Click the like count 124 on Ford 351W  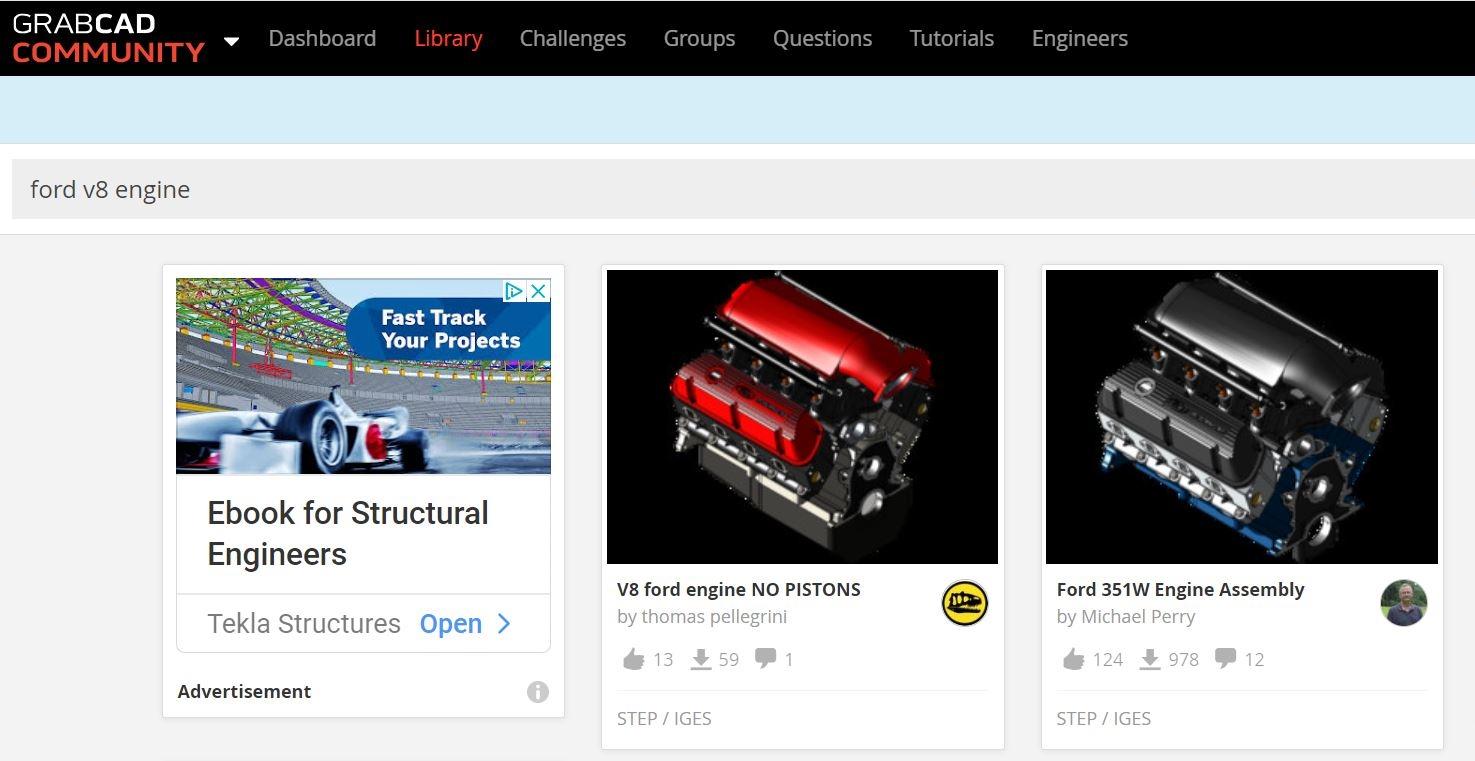(x=1108, y=659)
